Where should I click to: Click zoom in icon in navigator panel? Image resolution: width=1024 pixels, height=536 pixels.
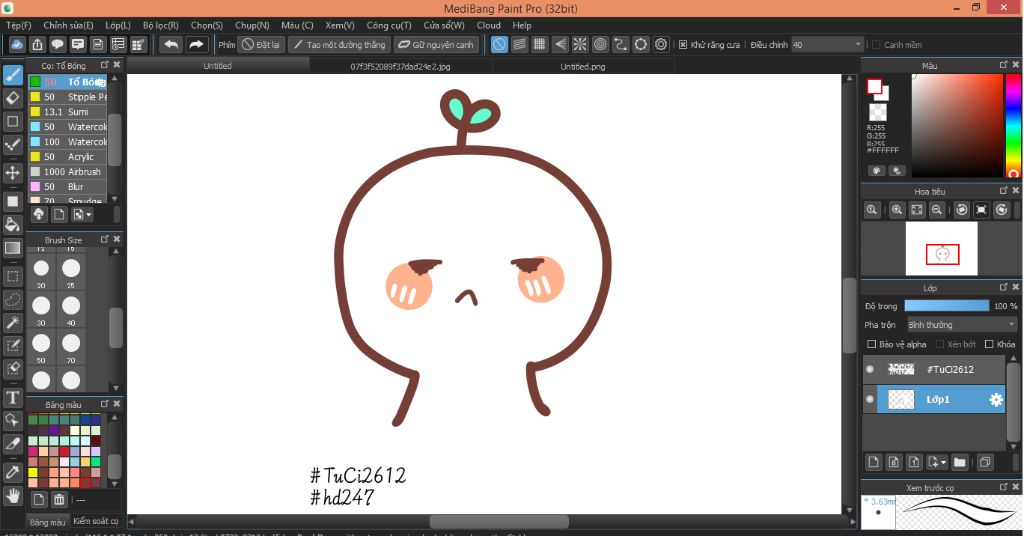[x=897, y=210]
